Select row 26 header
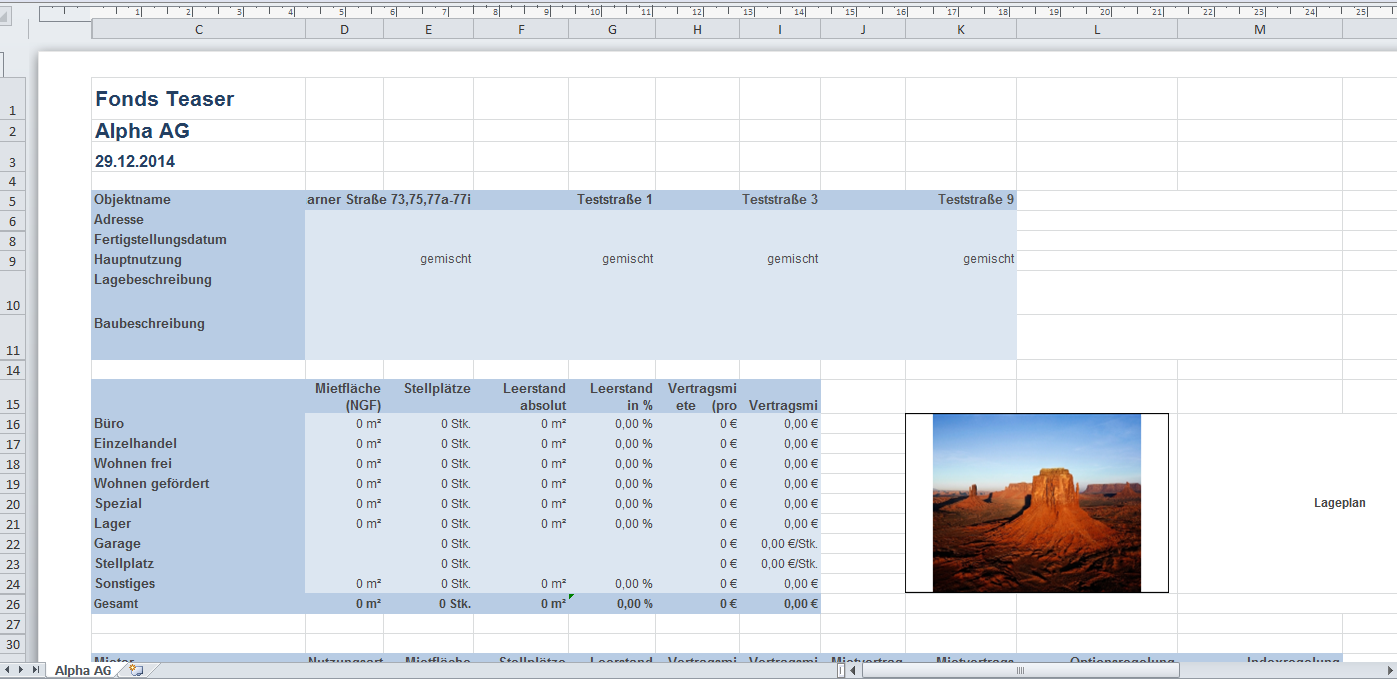1397x679 pixels. pyautogui.click(x=13, y=604)
